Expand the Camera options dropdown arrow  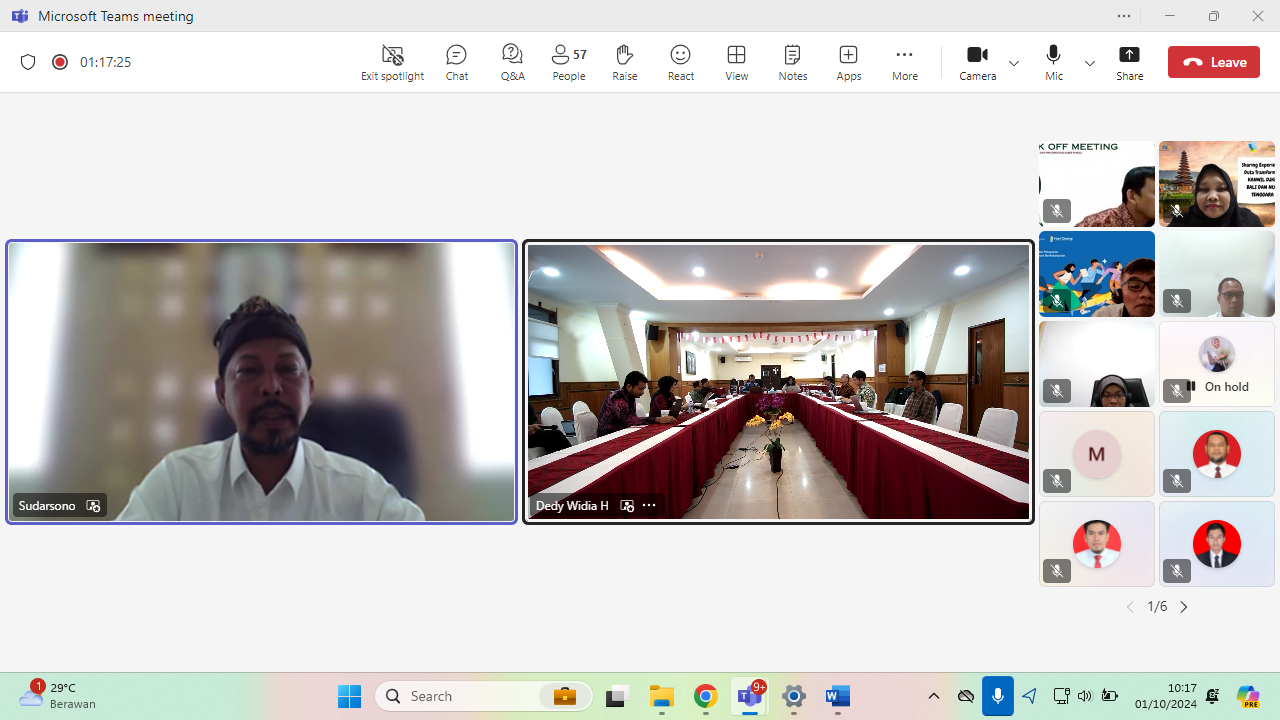click(1014, 63)
